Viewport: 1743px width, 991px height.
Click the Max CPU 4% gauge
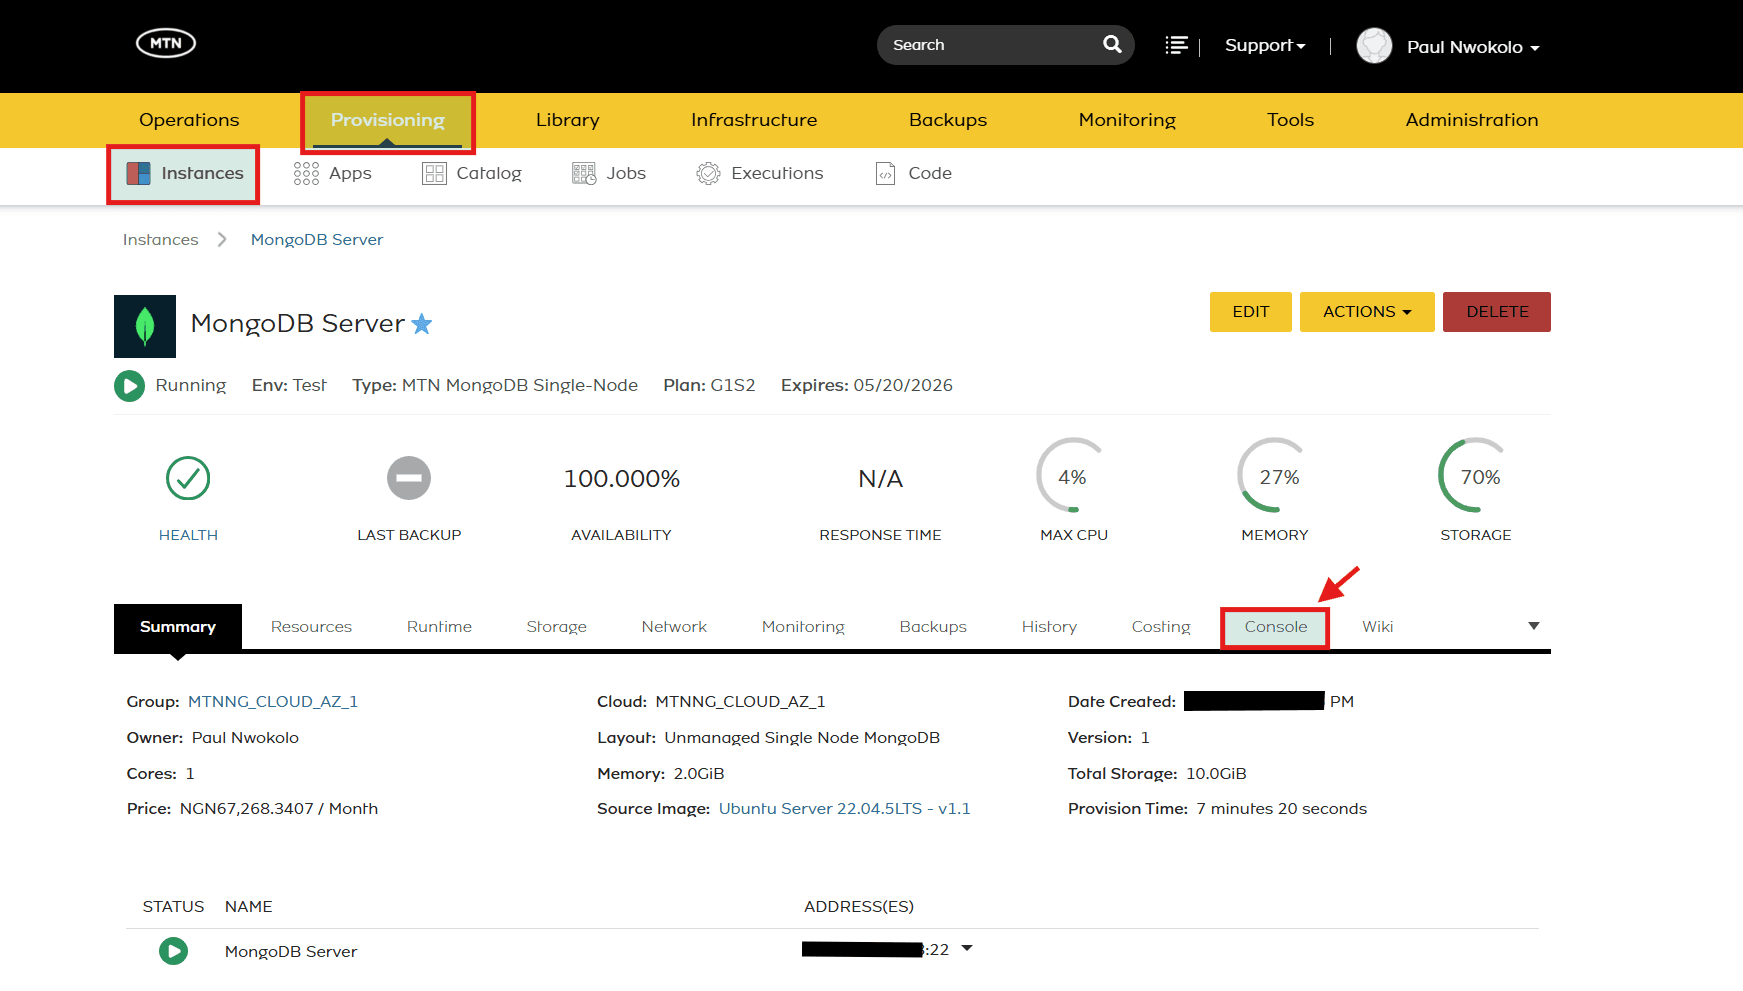pyautogui.click(x=1073, y=476)
